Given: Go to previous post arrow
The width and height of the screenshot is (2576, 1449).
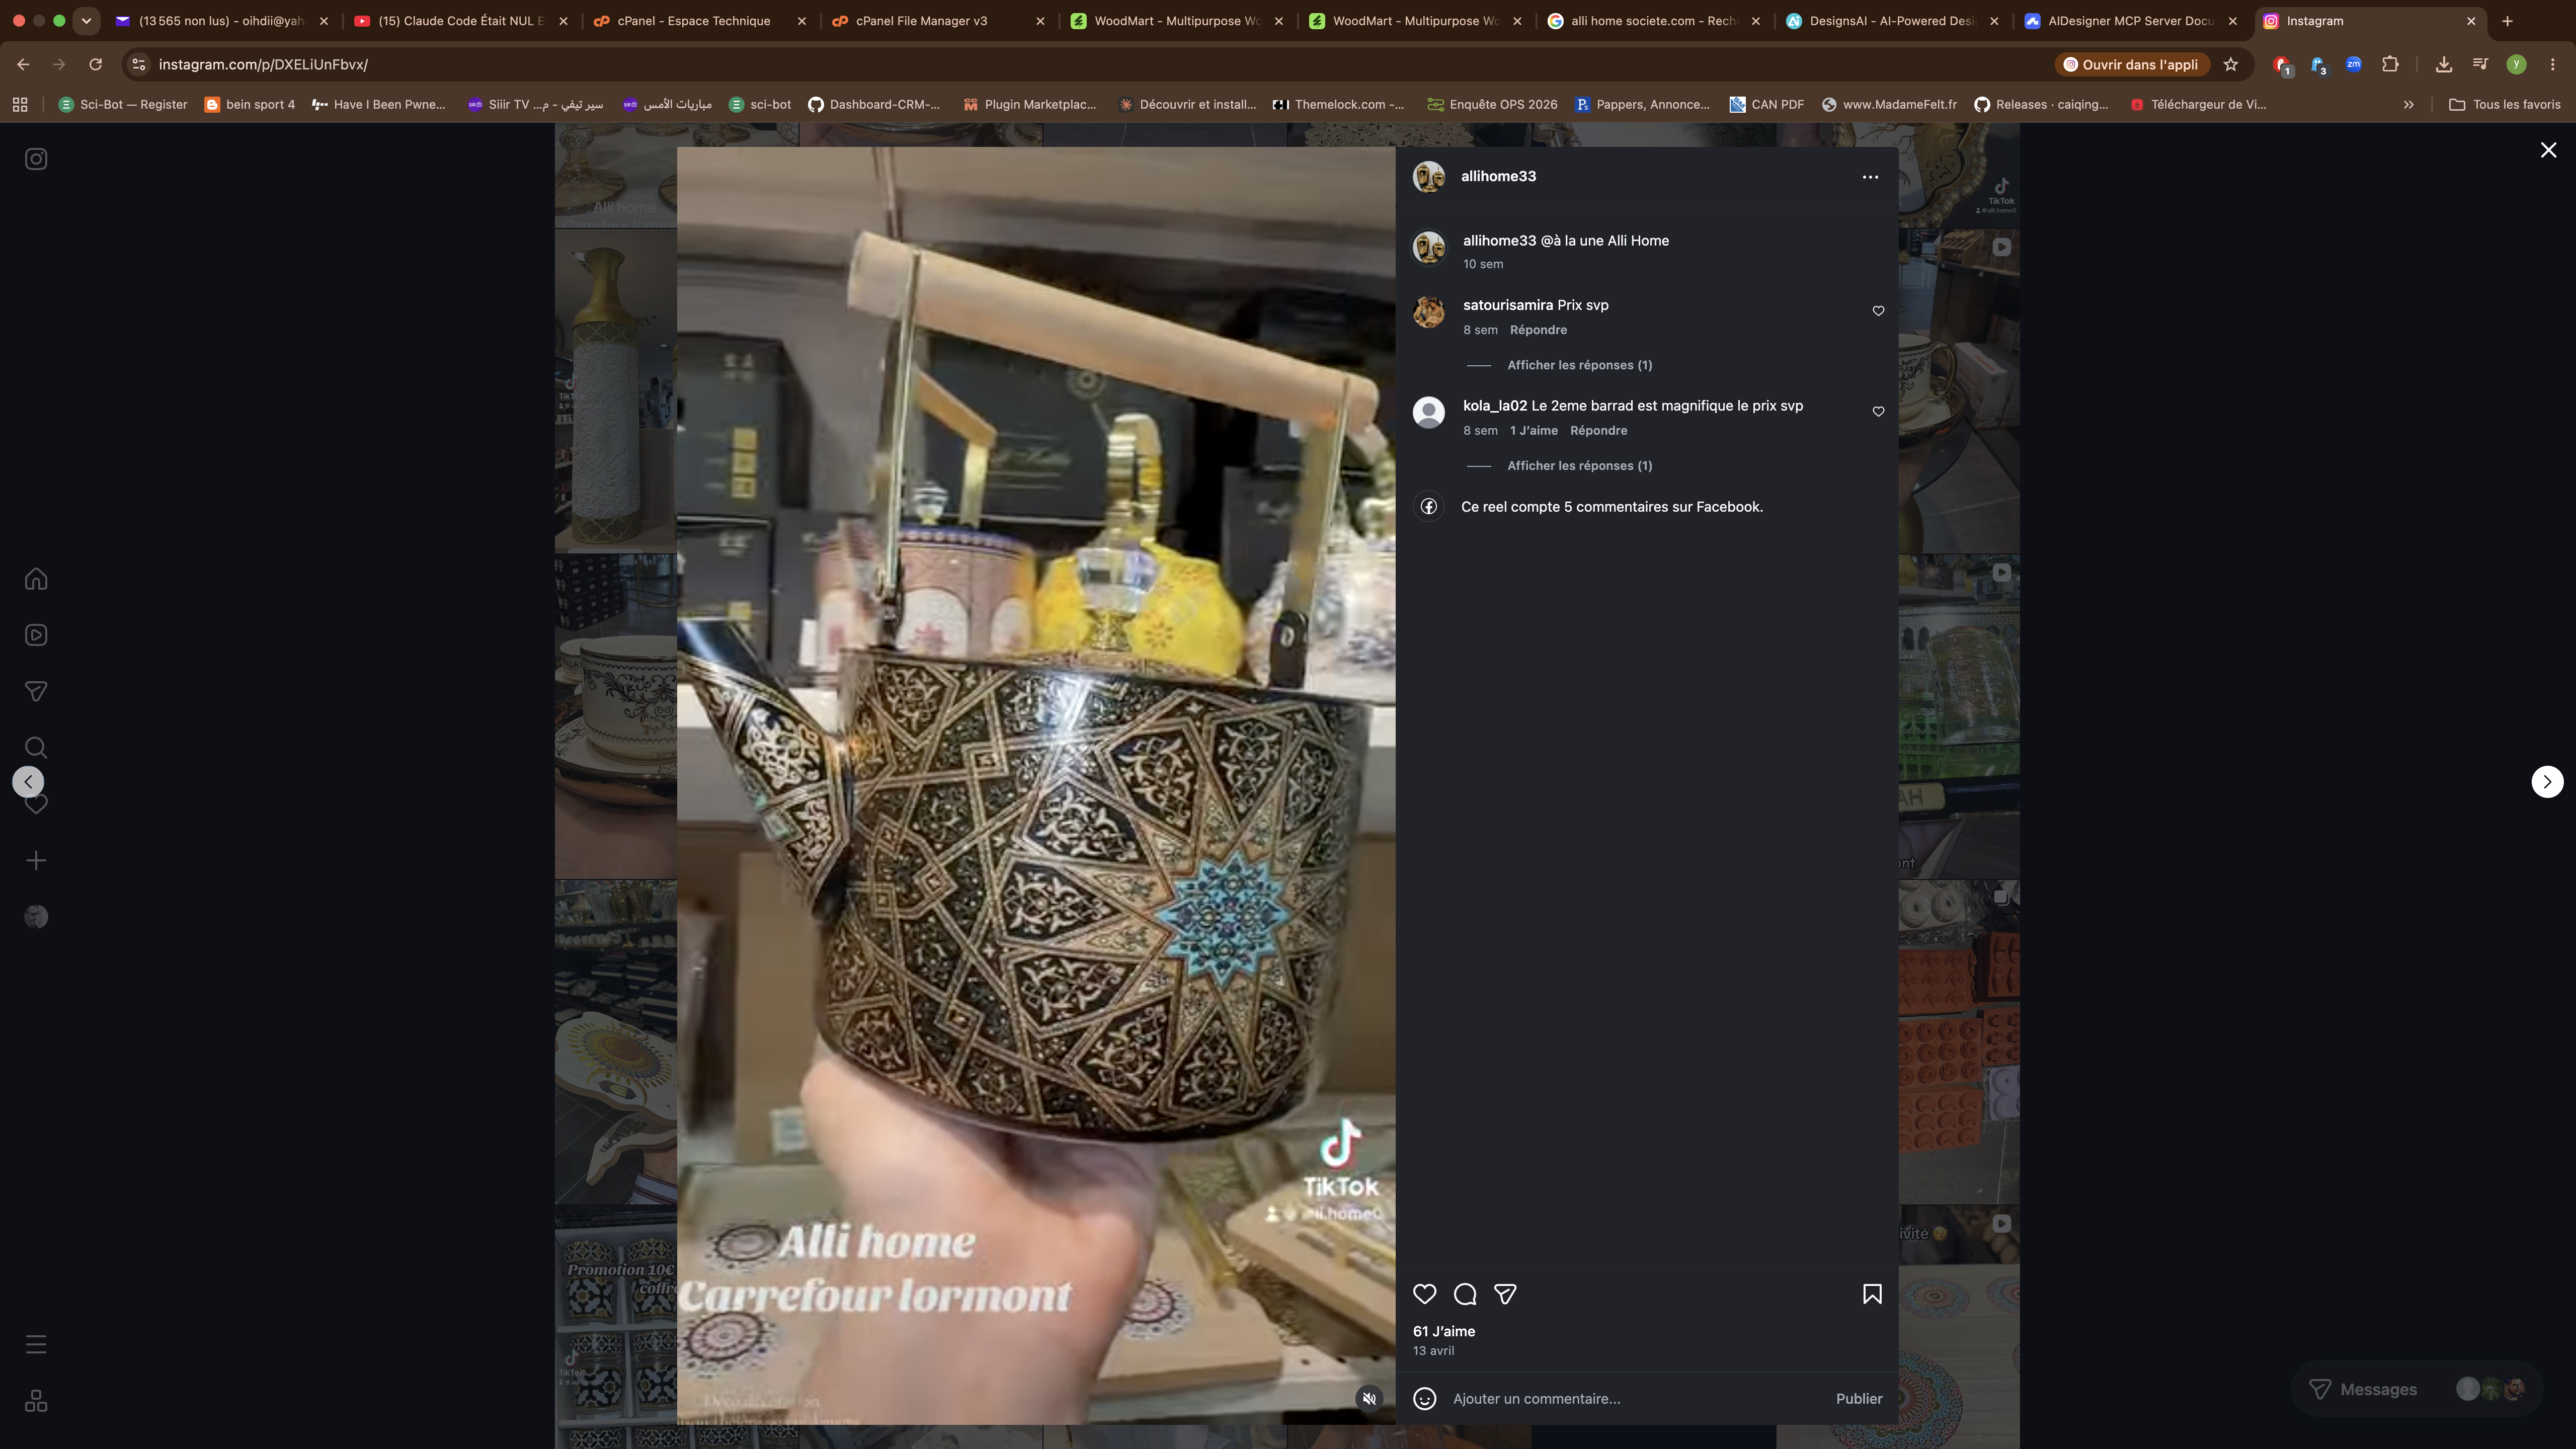Looking at the screenshot, I should (28, 782).
